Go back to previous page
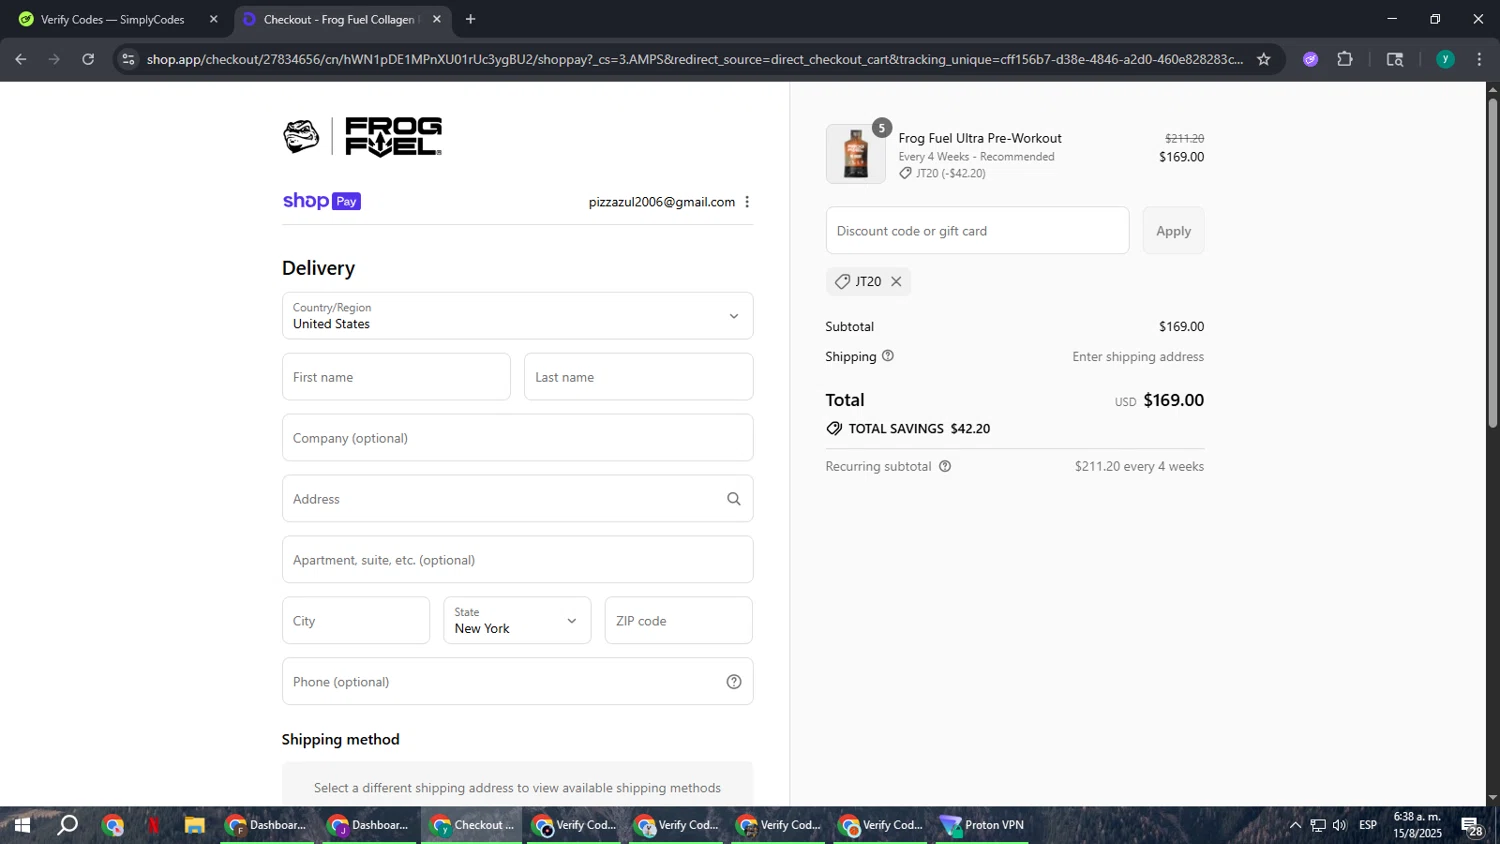The height and width of the screenshot is (844, 1500). pyautogui.click(x=20, y=59)
